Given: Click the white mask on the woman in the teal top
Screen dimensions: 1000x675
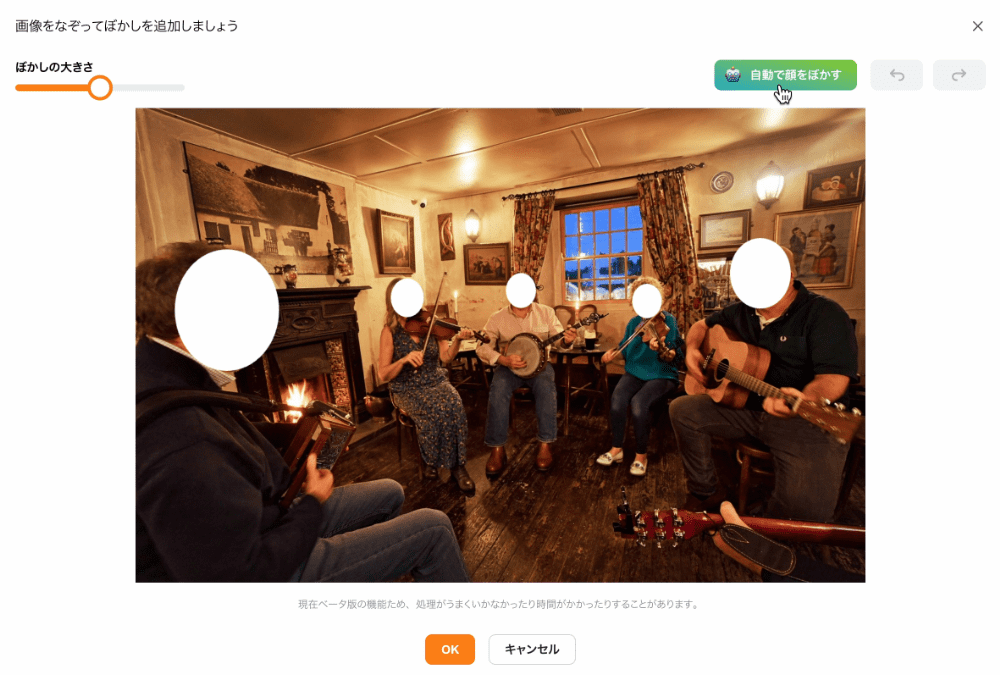Looking at the screenshot, I should pos(647,300).
